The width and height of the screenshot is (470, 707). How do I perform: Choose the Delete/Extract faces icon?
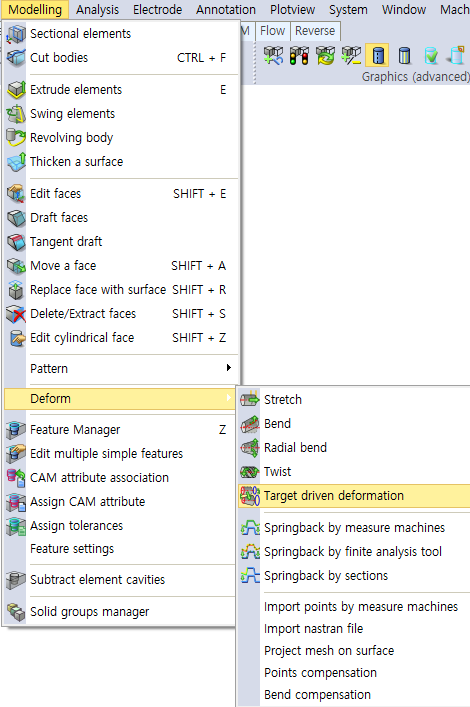[x=16, y=314]
